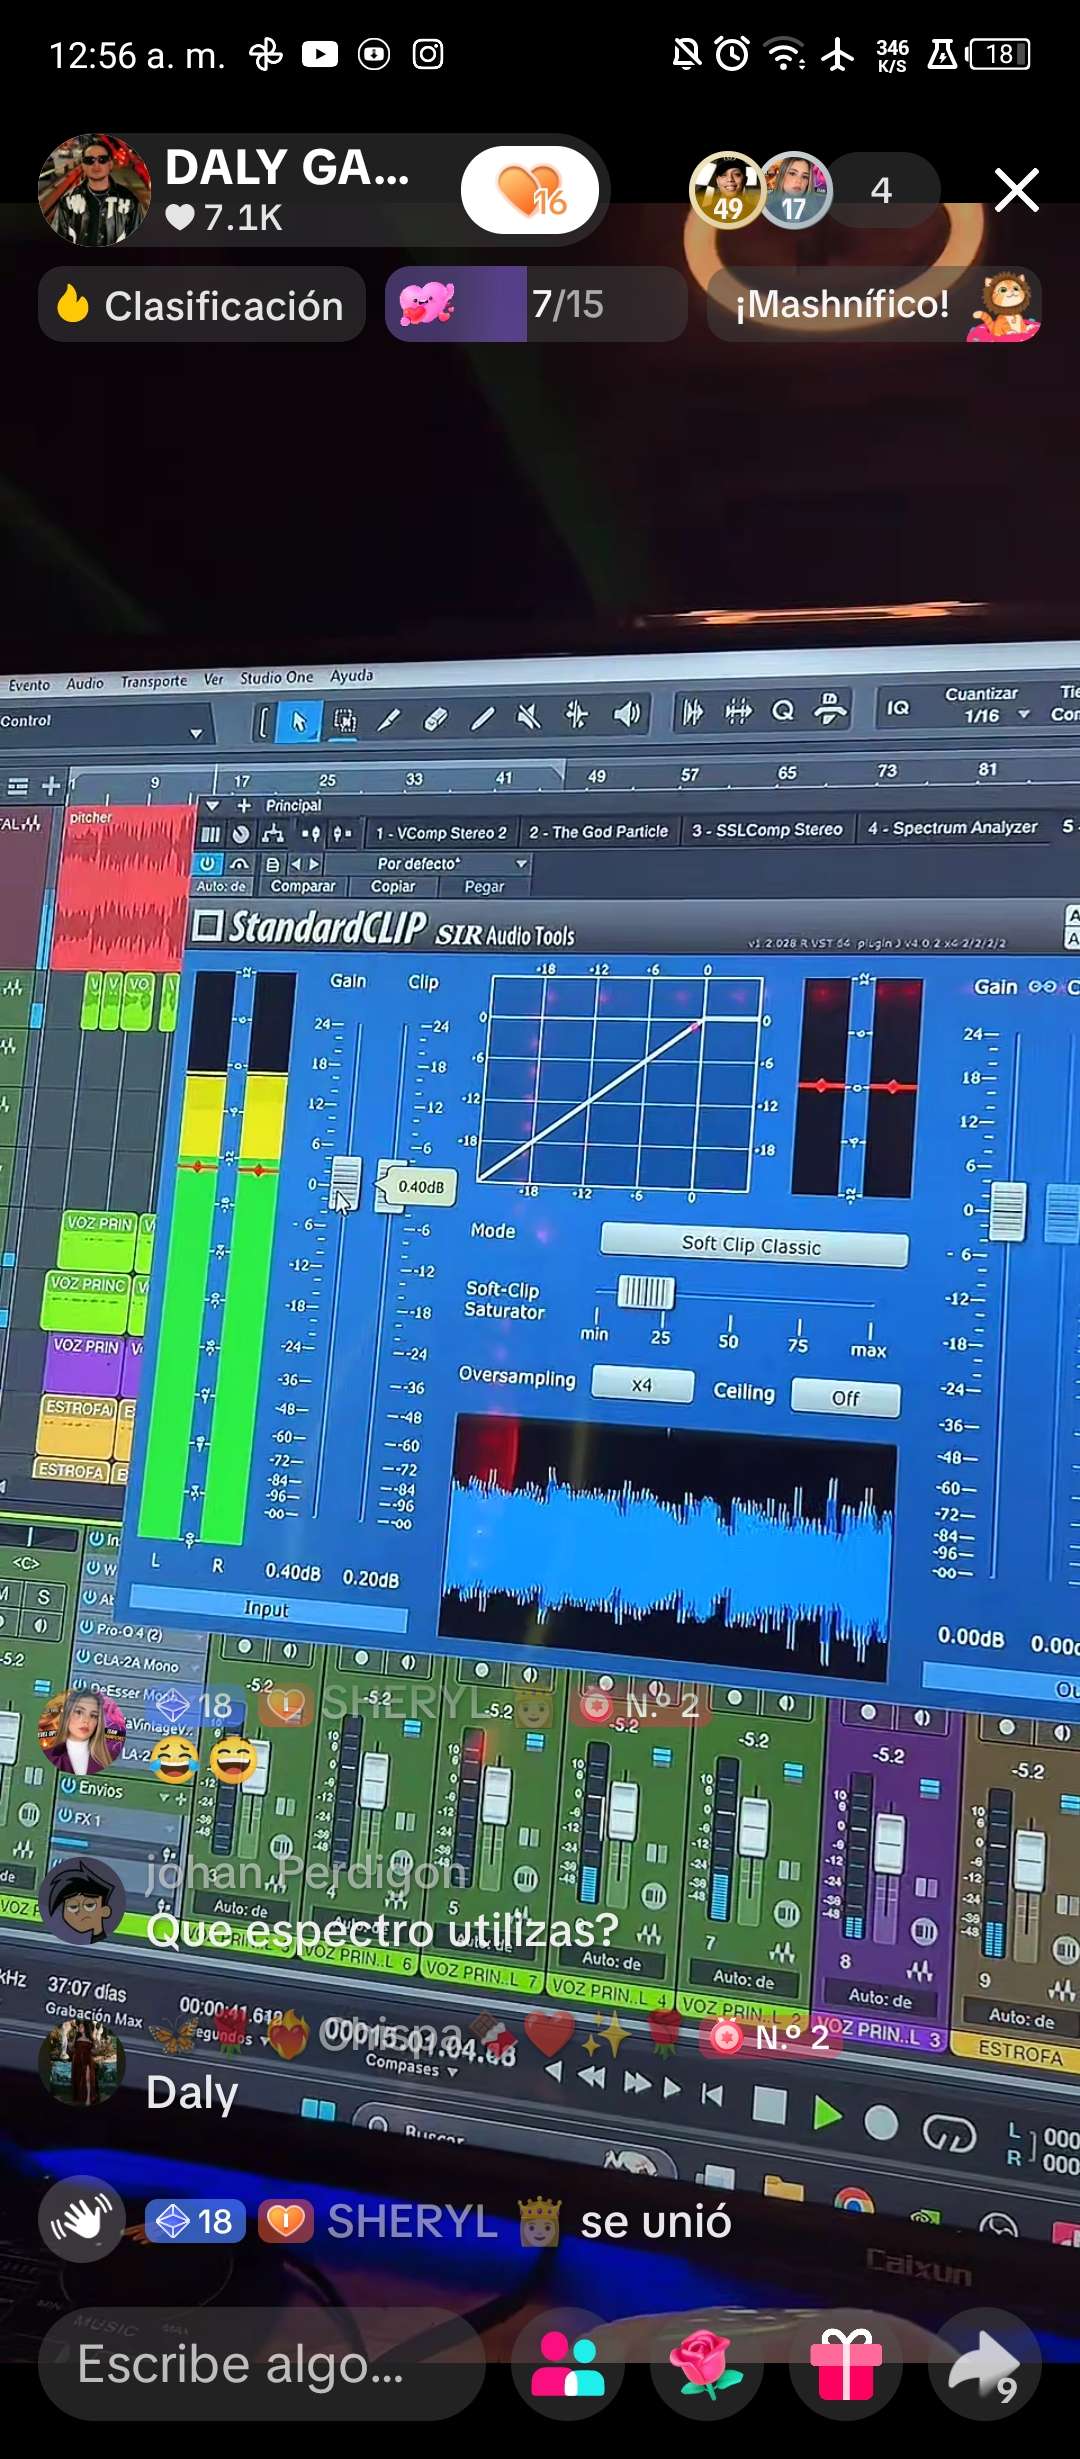This screenshot has height=2459, width=1080.
Task: Select the Range tool
Action: point(345,721)
